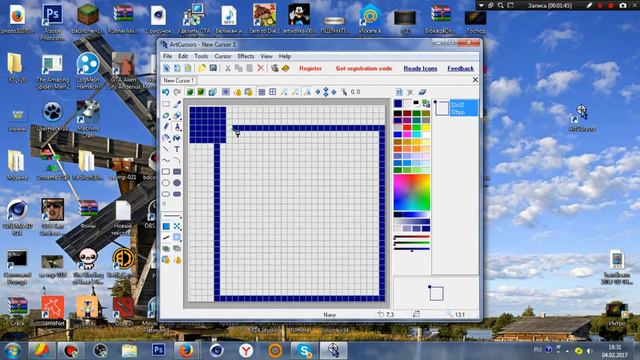This screenshot has height=360, width=640.
Task: Select the New Cursor 1 tab
Action: point(179,80)
